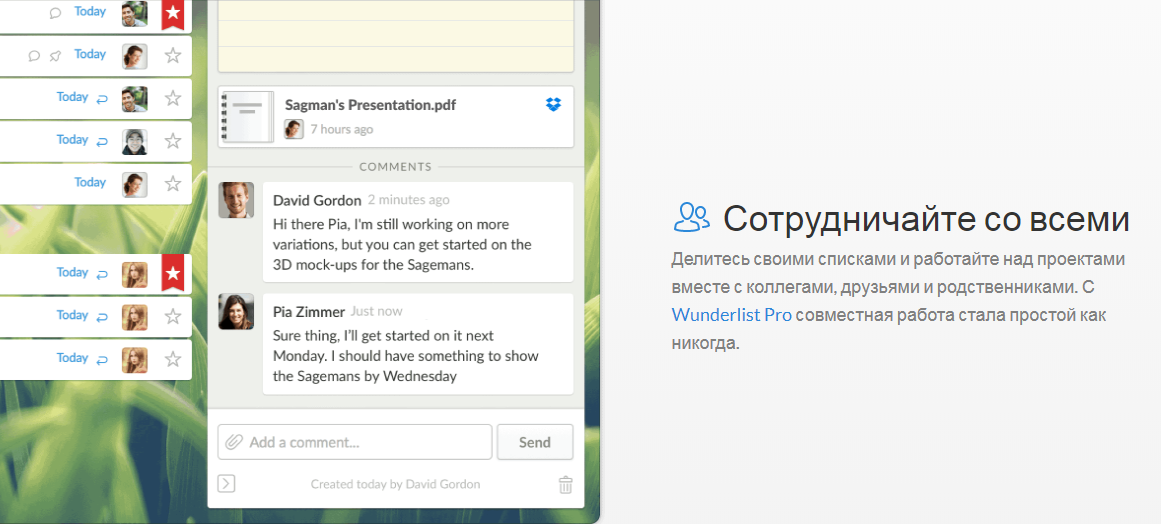Click the '7 hours ago' attachment timestamp
This screenshot has width=1161, height=524.
click(341, 130)
